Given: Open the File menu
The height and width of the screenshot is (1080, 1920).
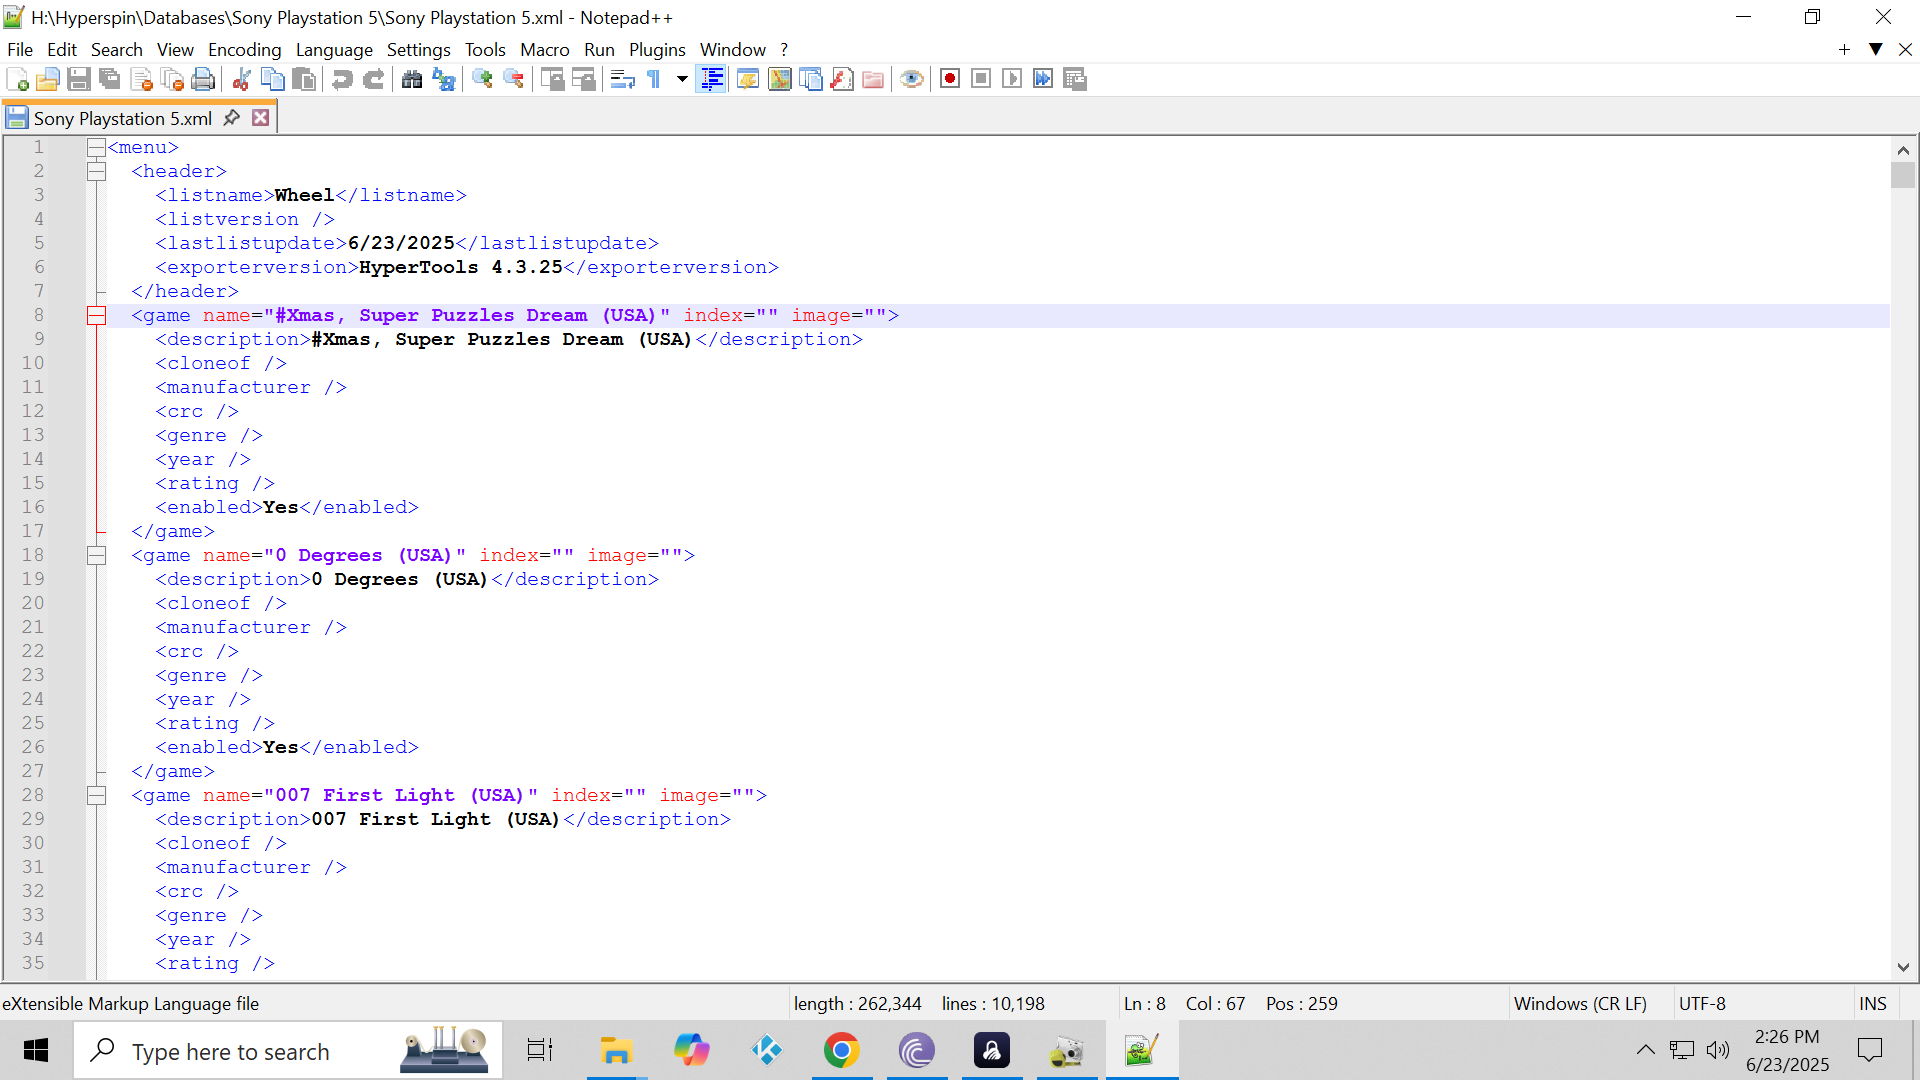Looking at the screenshot, I should 20,50.
